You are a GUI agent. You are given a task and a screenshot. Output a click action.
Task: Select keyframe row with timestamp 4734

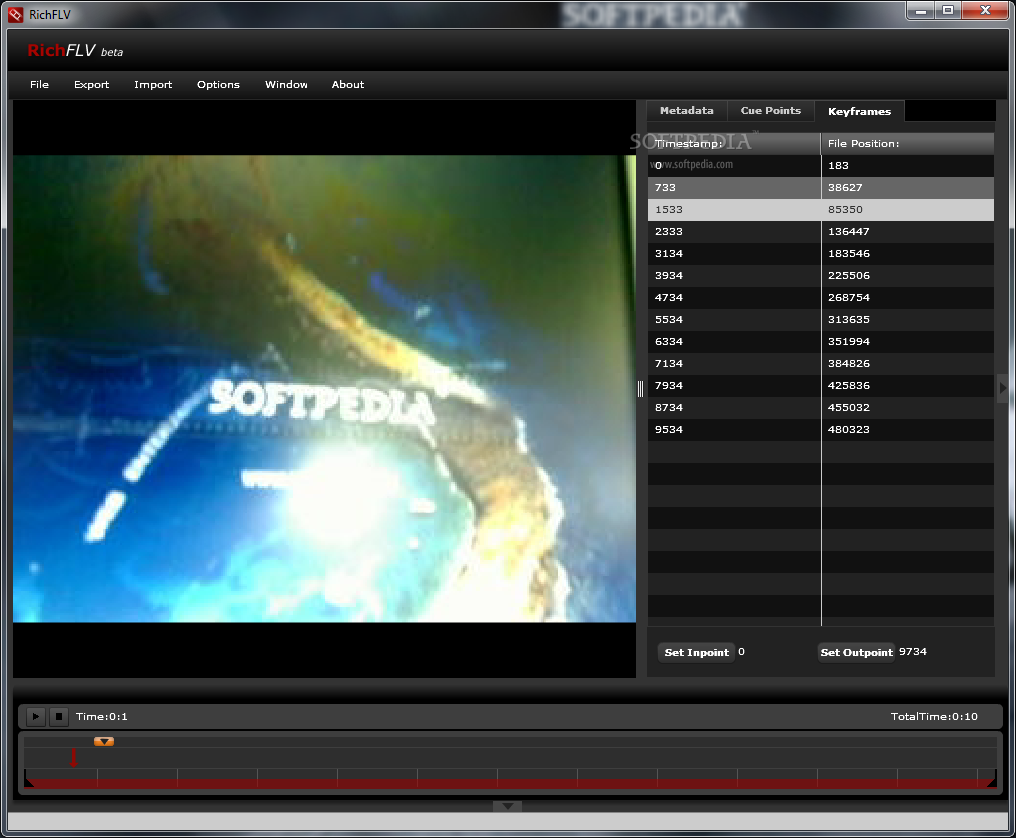pyautogui.click(x=821, y=297)
